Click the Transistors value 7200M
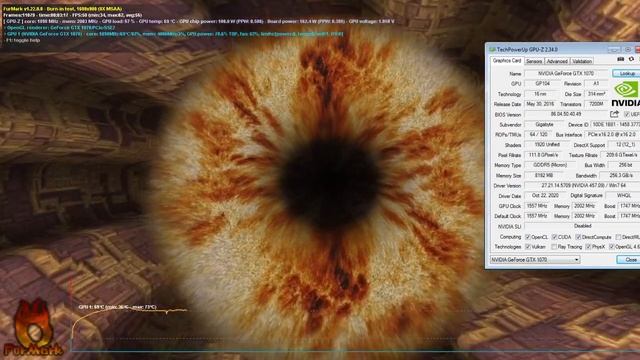This screenshot has width=640, height=360. tap(596, 104)
